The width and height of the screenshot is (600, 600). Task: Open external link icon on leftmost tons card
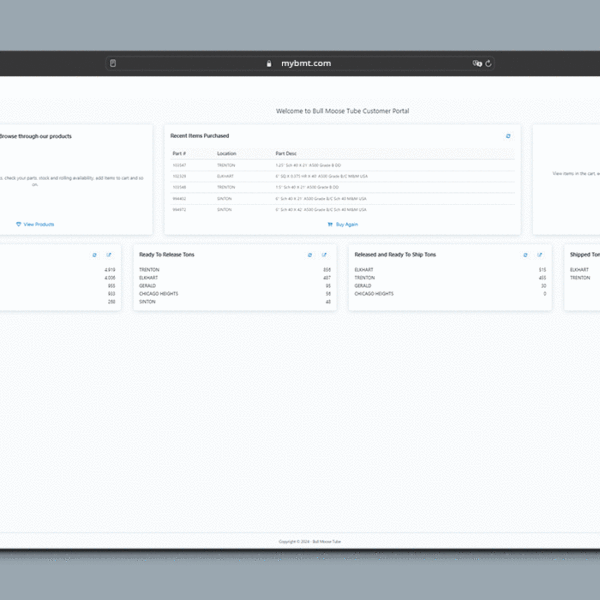[109, 255]
